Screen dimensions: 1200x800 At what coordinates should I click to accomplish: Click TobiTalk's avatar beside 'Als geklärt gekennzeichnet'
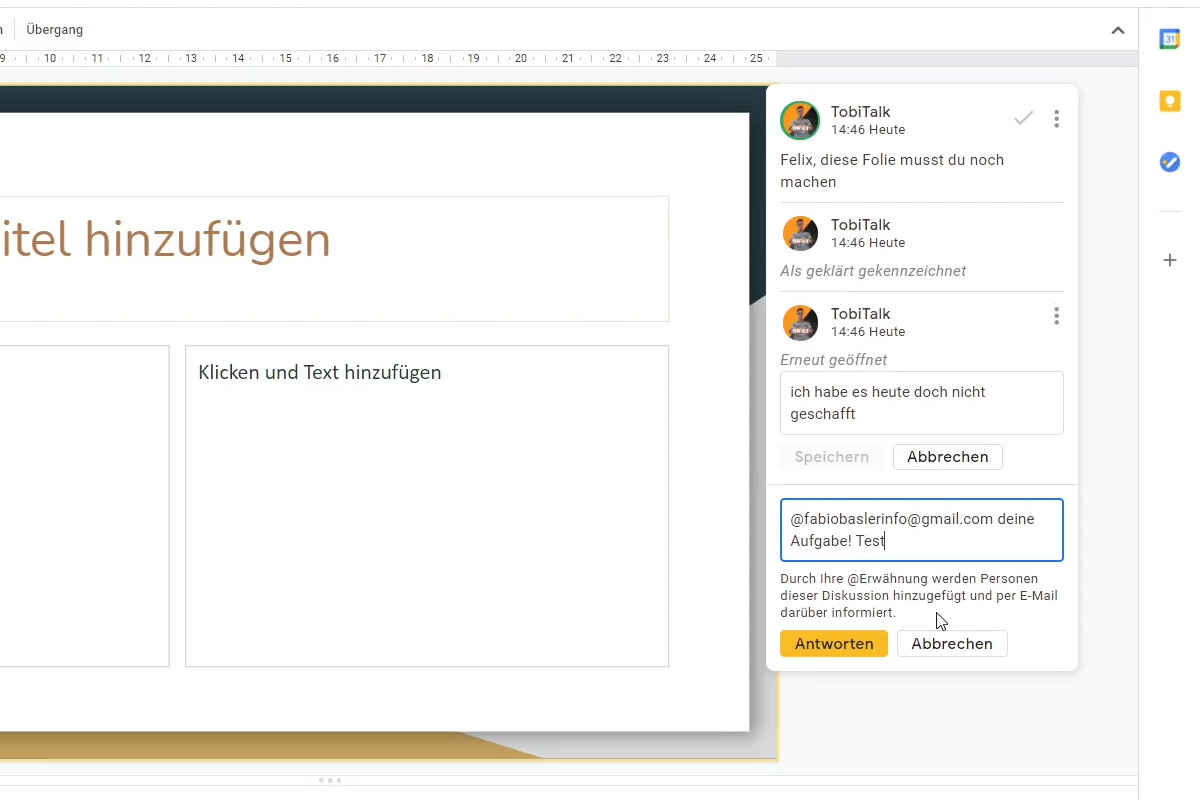pyautogui.click(x=800, y=233)
